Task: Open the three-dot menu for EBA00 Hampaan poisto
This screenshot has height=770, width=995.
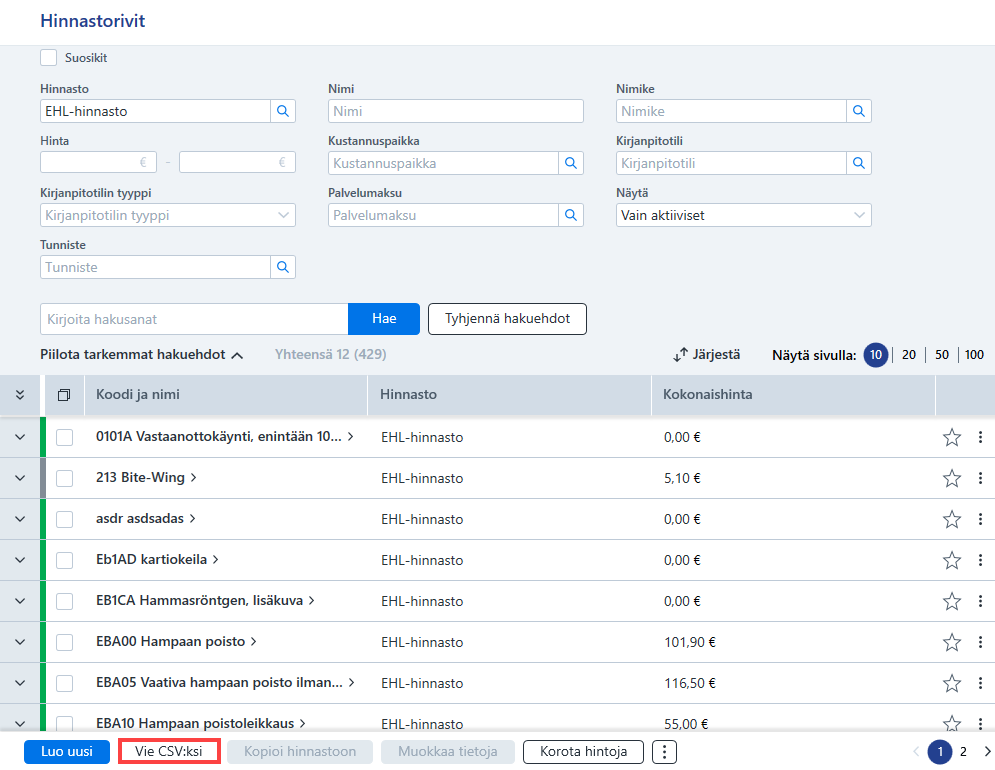Action: tap(980, 642)
